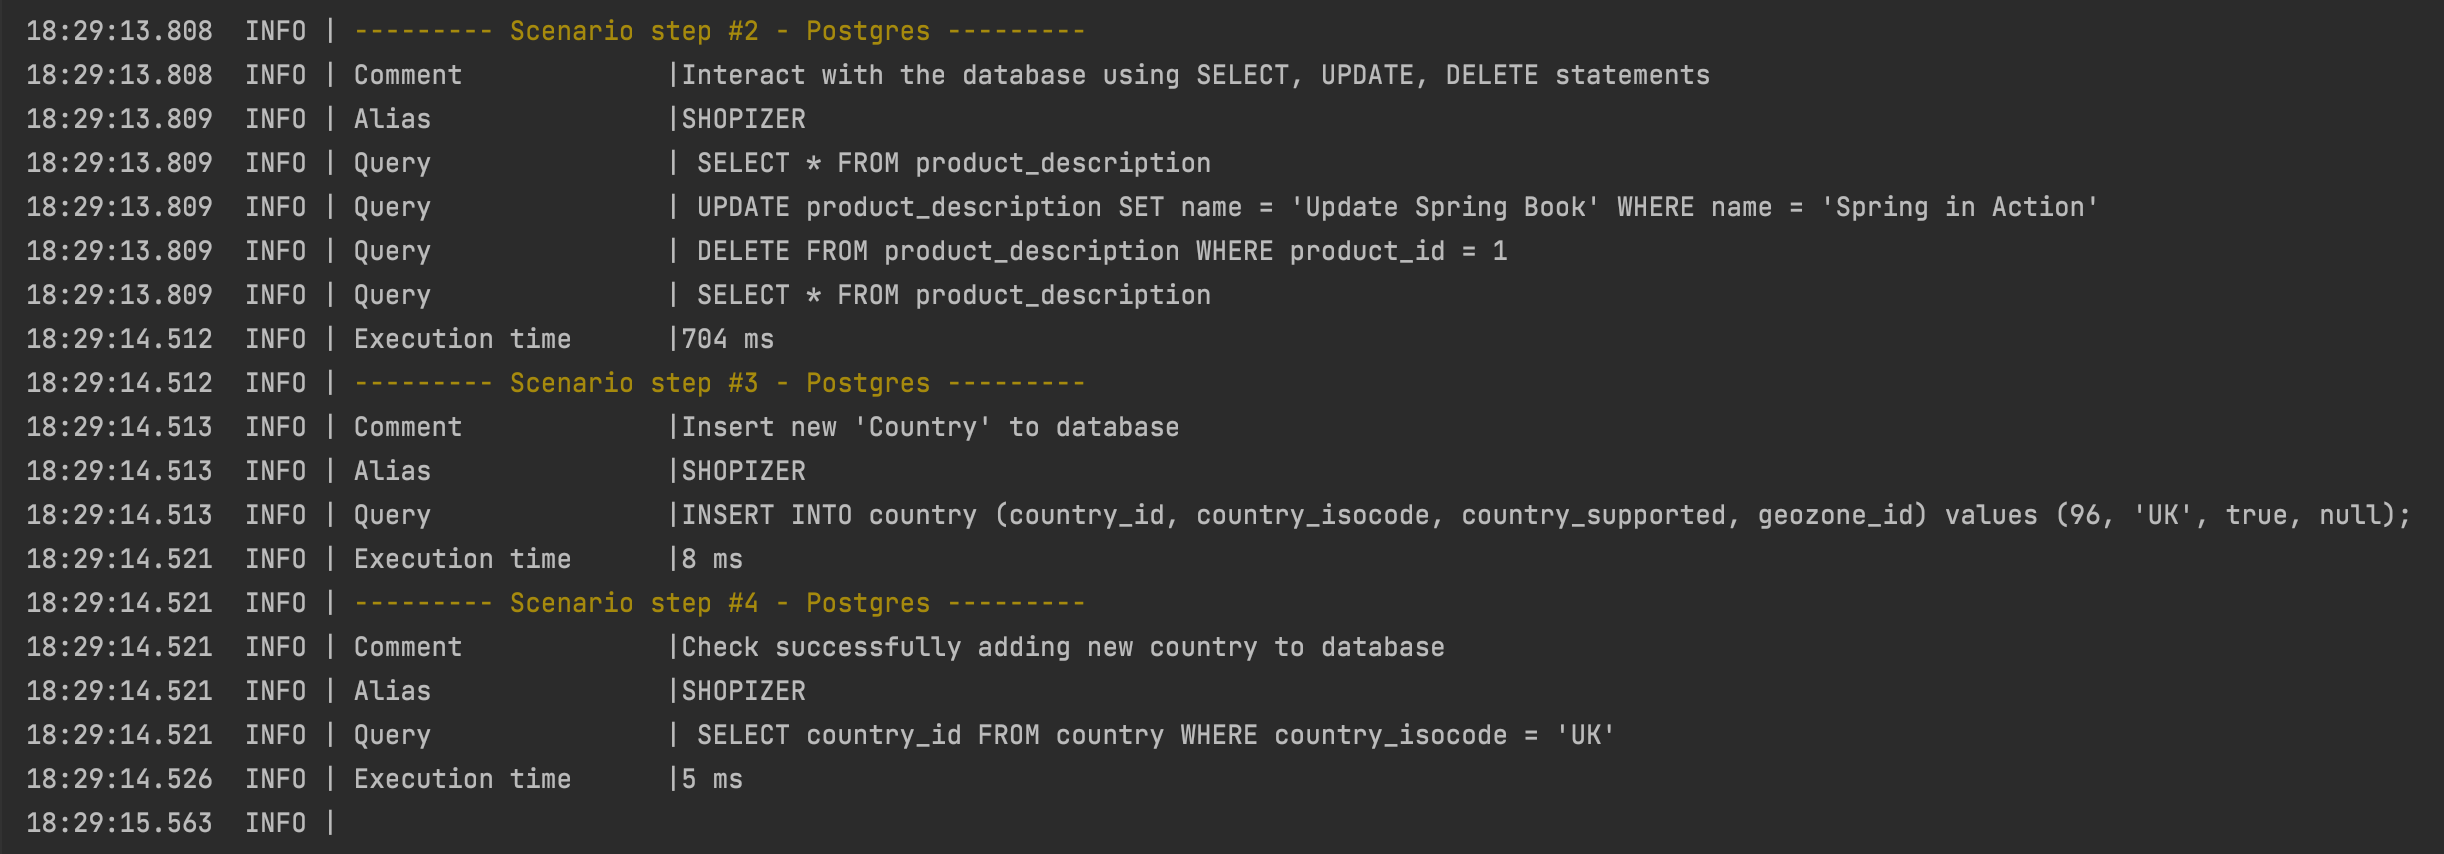Click the SHOPIZER alias under step #2
2444x854 pixels.
click(x=744, y=119)
